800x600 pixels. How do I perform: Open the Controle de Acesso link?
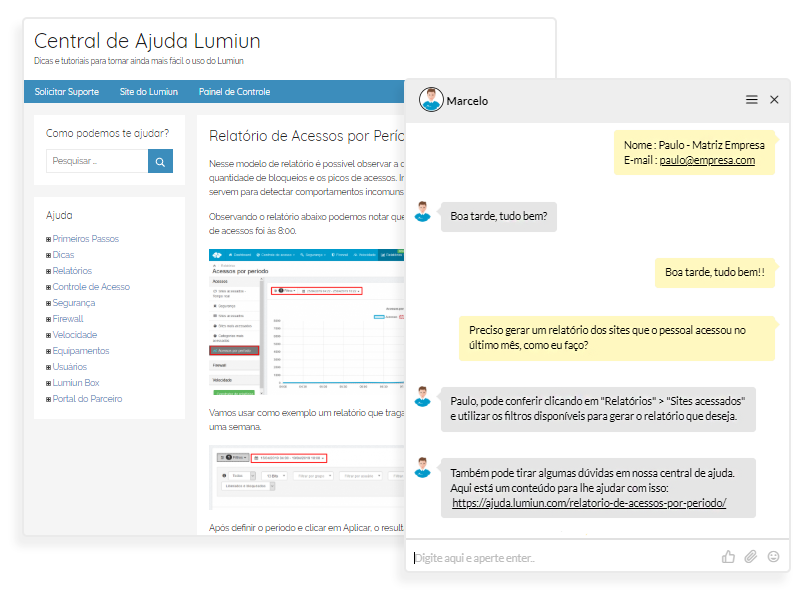pos(91,287)
